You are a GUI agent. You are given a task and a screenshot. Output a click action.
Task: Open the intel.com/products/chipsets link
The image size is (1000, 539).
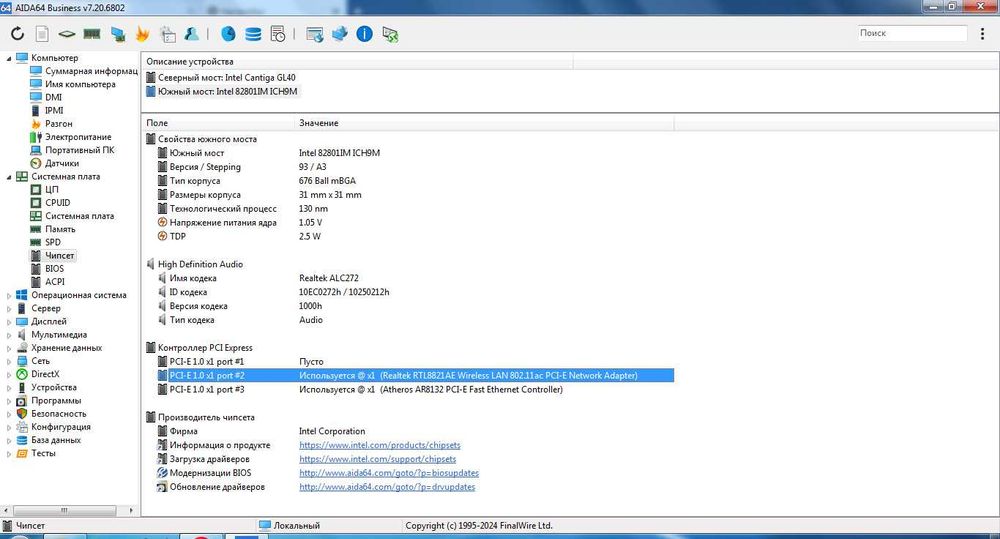379,445
